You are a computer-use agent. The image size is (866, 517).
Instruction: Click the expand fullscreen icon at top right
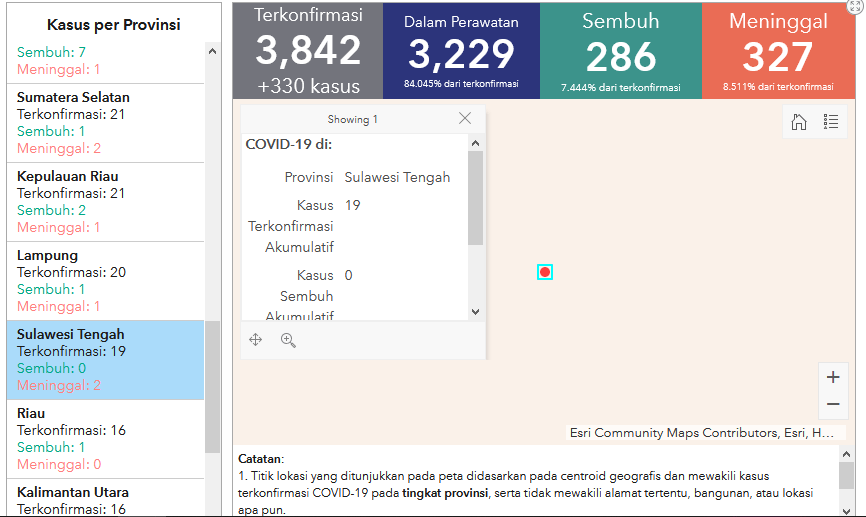click(x=855, y=7)
